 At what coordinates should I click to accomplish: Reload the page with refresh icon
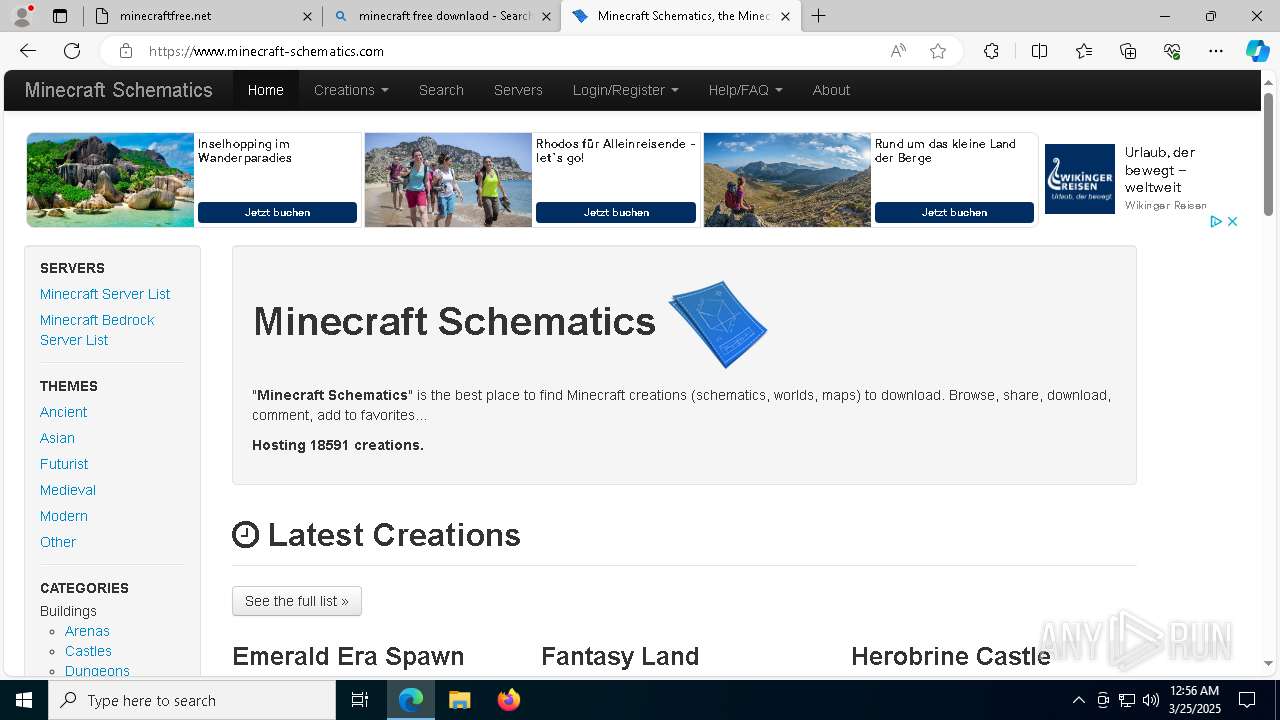coord(72,51)
